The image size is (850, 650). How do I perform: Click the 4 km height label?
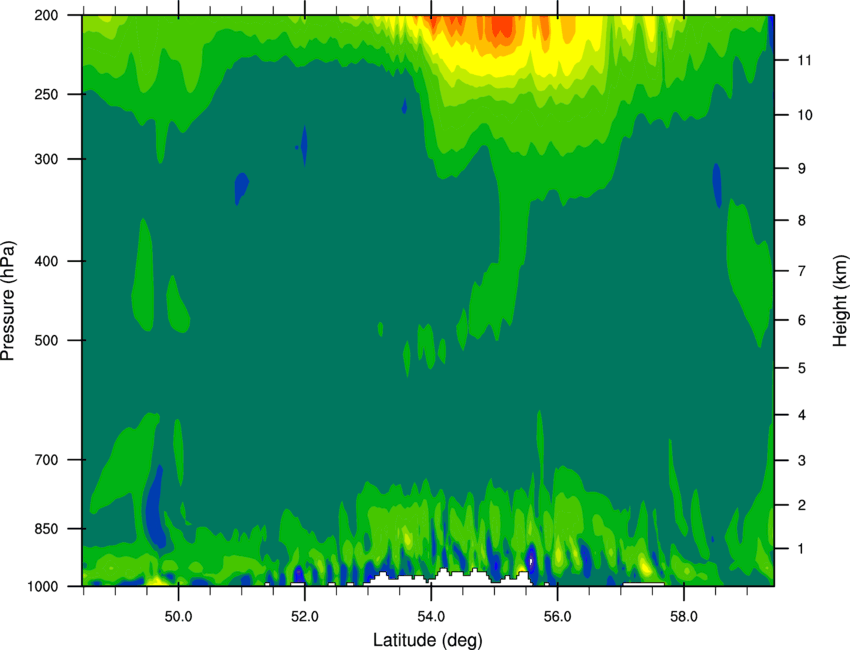tap(802, 415)
